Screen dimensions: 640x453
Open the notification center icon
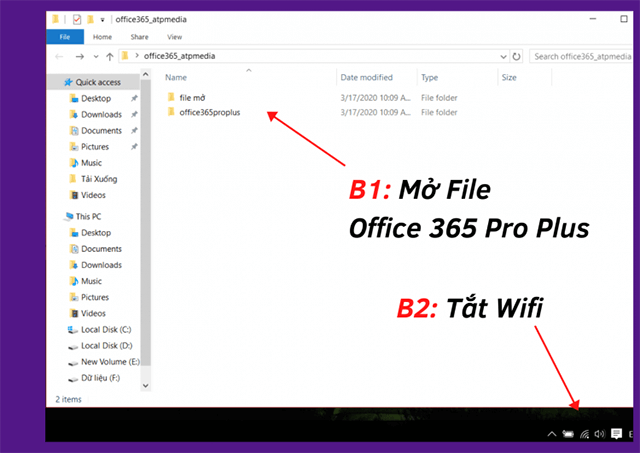[x=617, y=434]
